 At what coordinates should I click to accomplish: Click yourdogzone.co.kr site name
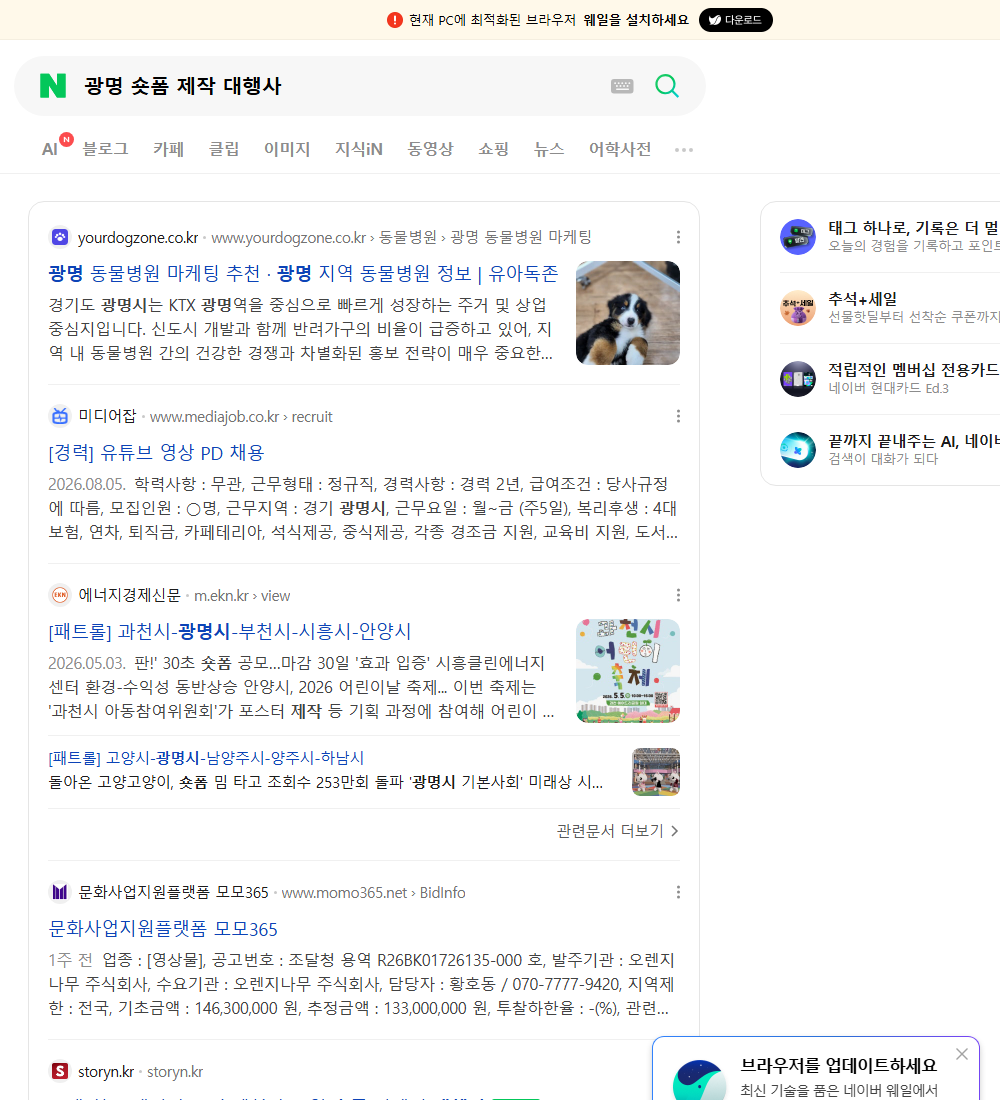[138, 238]
